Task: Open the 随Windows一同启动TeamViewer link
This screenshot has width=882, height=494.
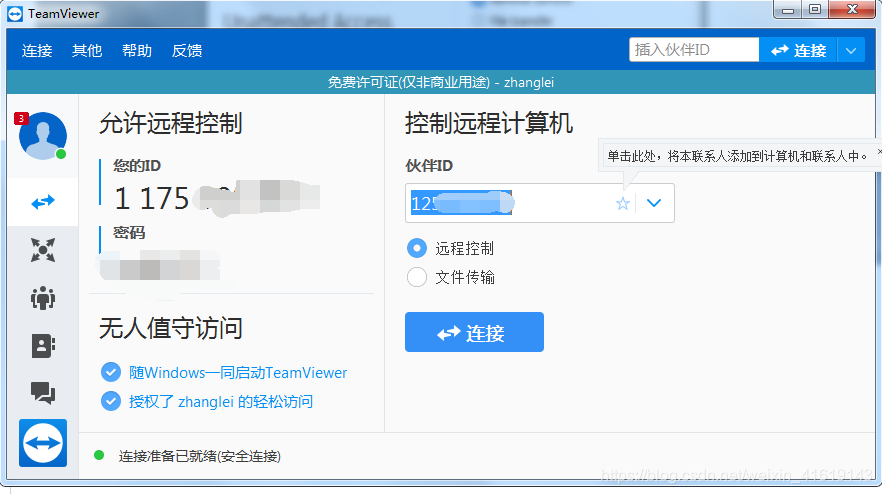Action: pos(238,372)
